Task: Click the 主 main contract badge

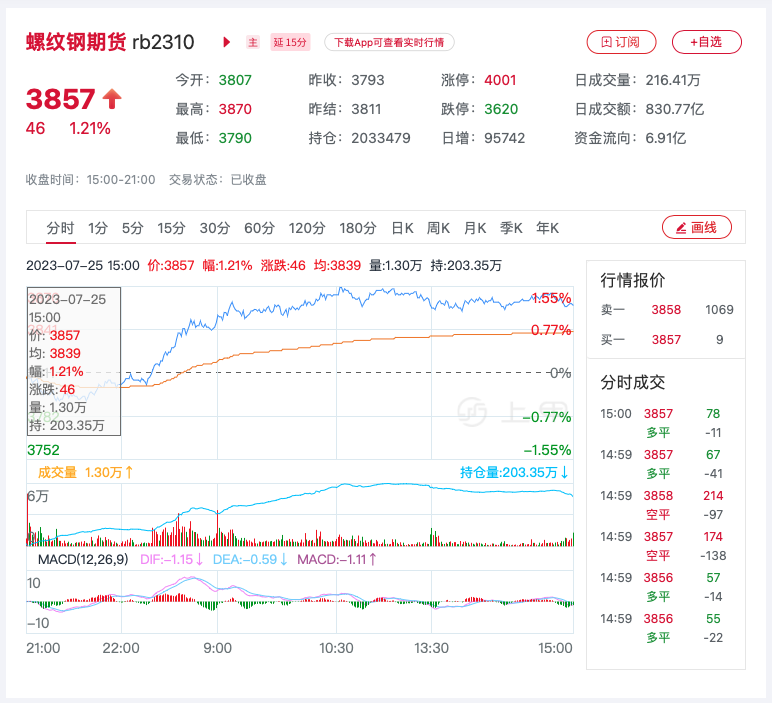Action: point(253,42)
